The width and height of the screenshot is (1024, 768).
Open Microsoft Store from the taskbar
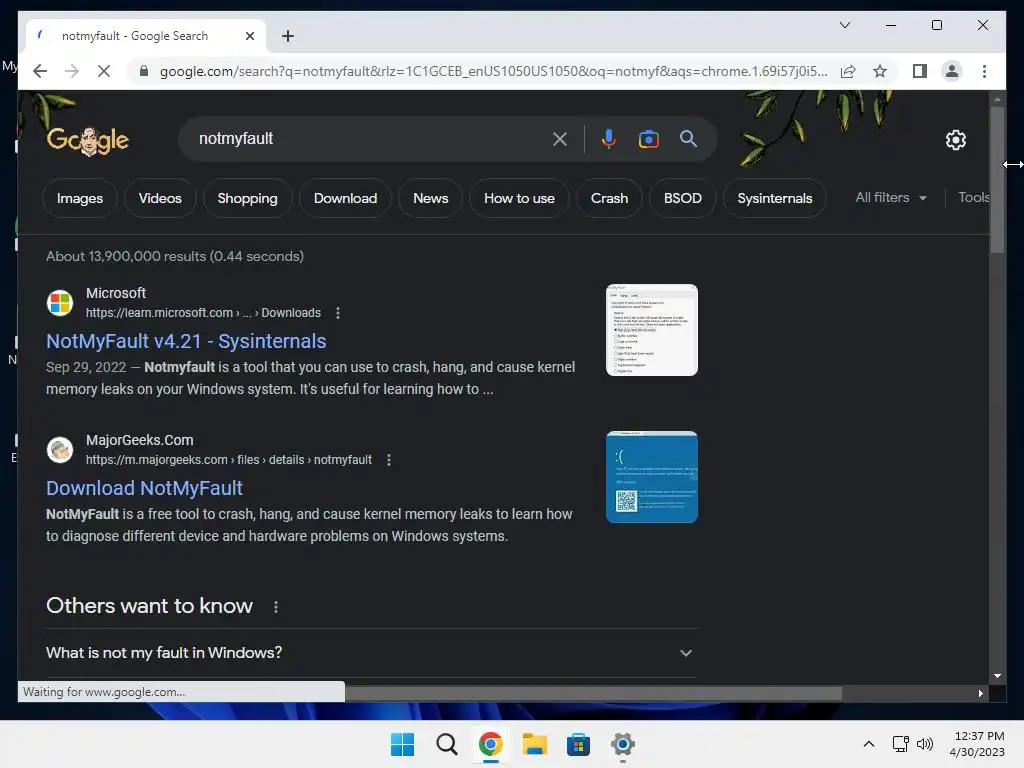pos(578,744)
